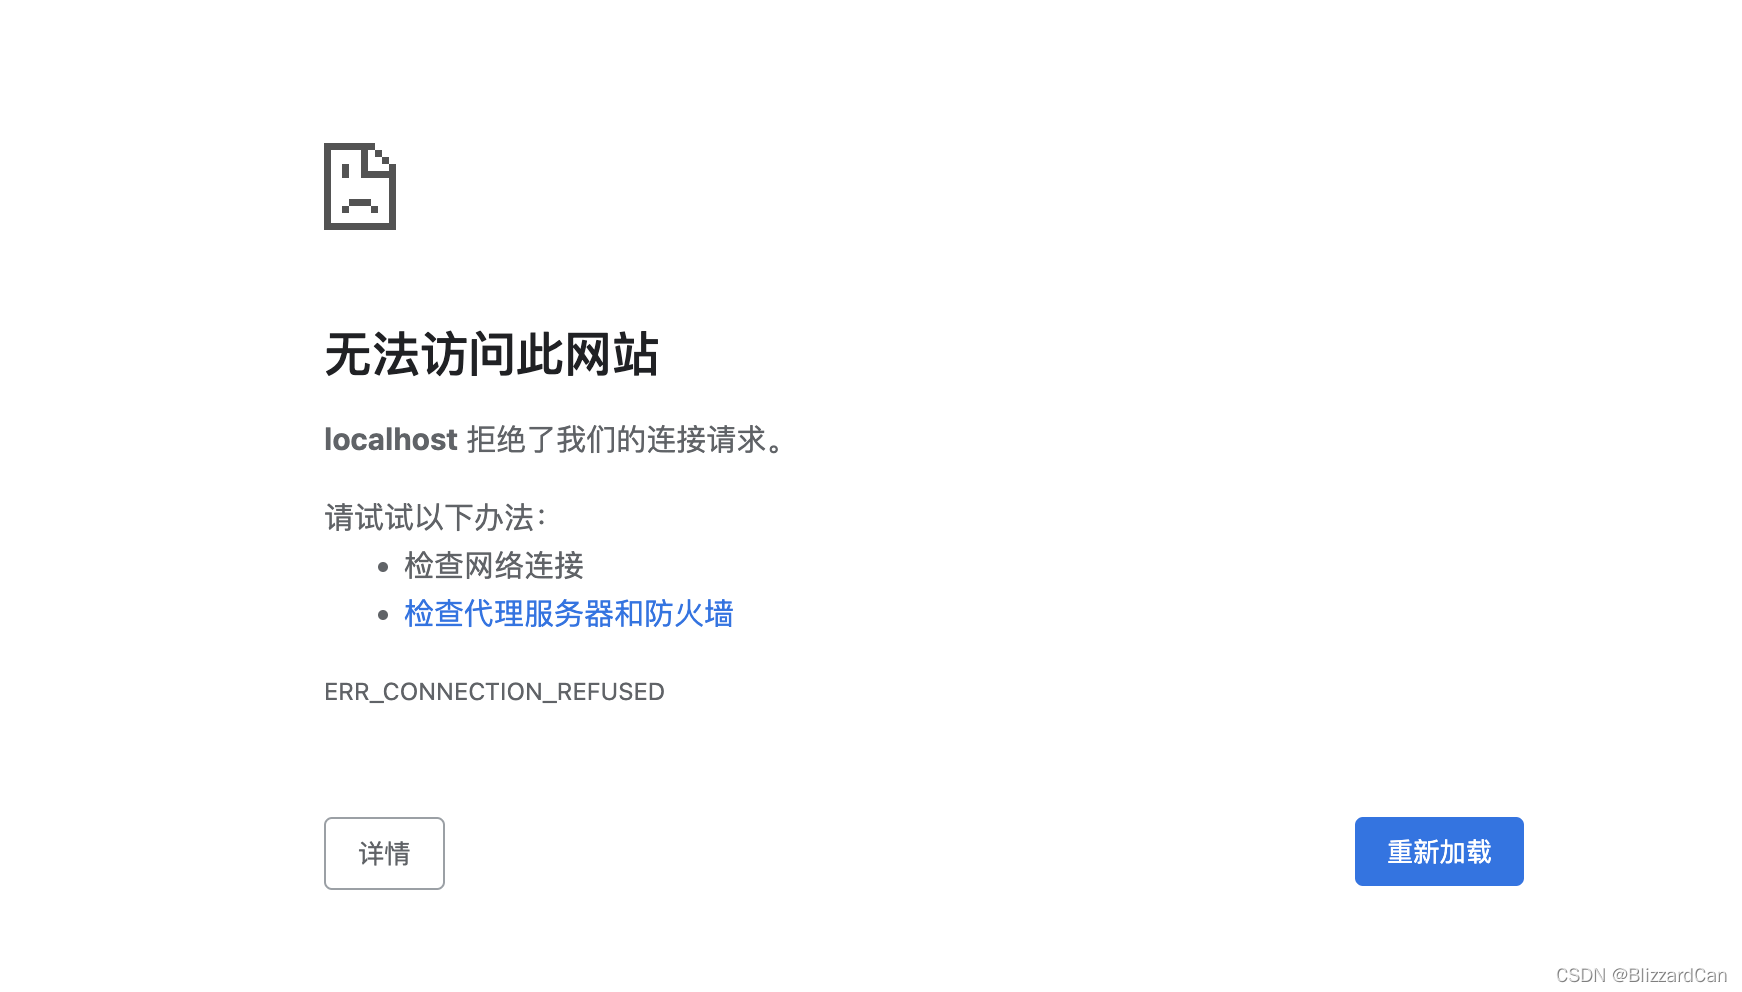
Task: Click the @BlizzardCan author watermark
Action: [x=1670, y=975]
